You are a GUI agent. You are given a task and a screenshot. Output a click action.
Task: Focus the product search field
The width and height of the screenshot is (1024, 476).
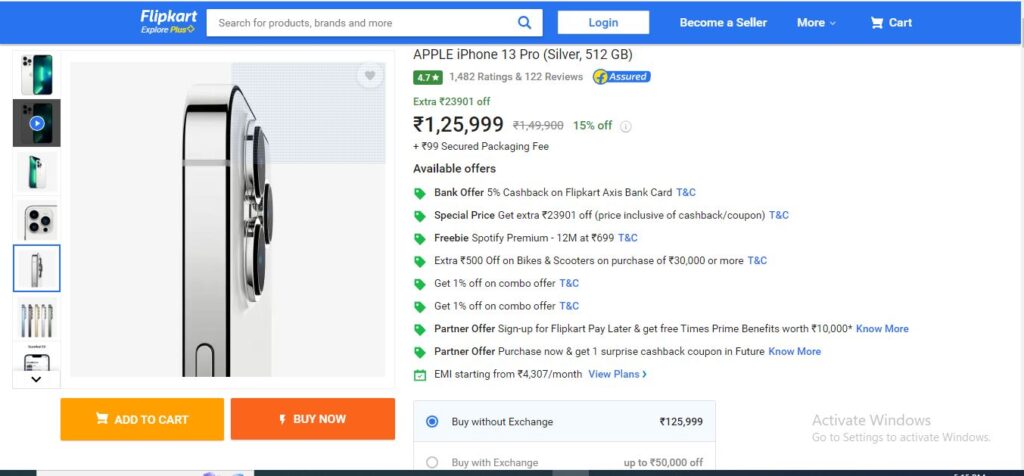click(366, 23)
